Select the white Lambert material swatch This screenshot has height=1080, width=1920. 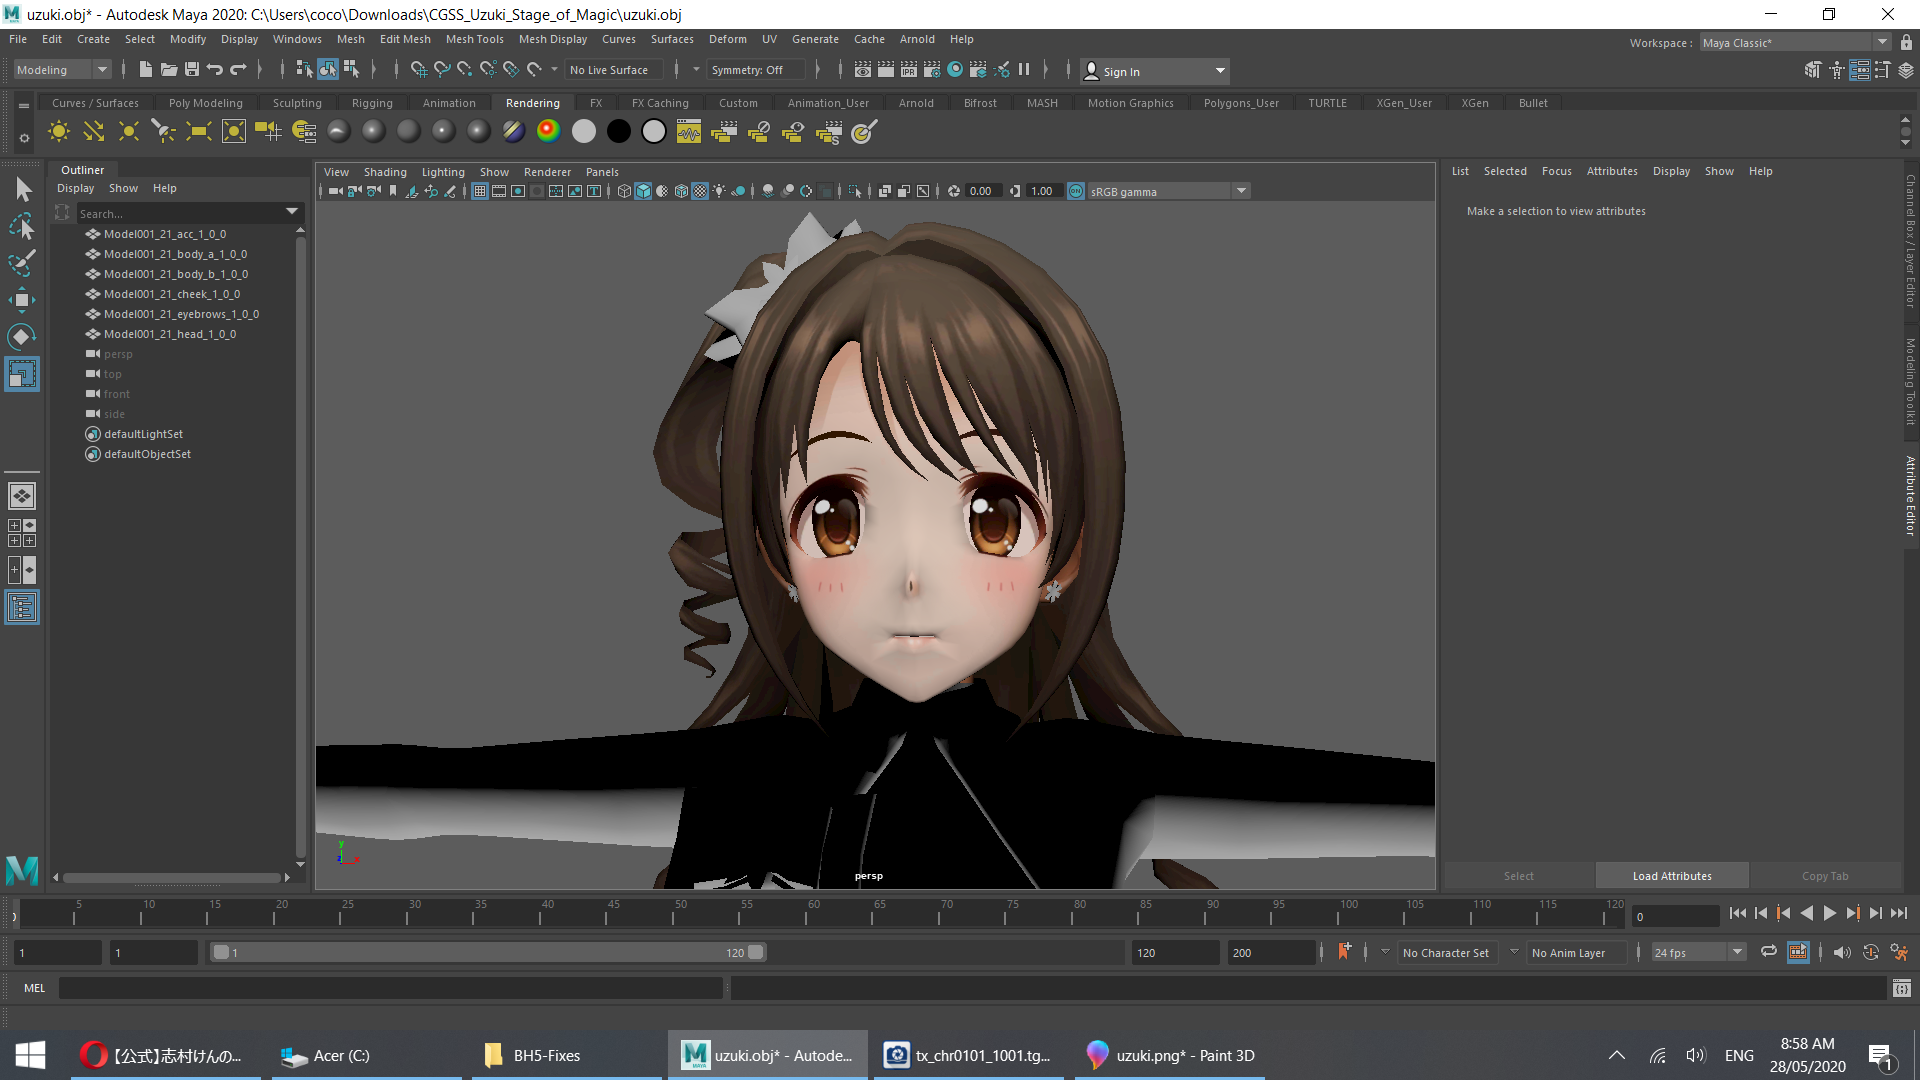[x=584, y=131]
